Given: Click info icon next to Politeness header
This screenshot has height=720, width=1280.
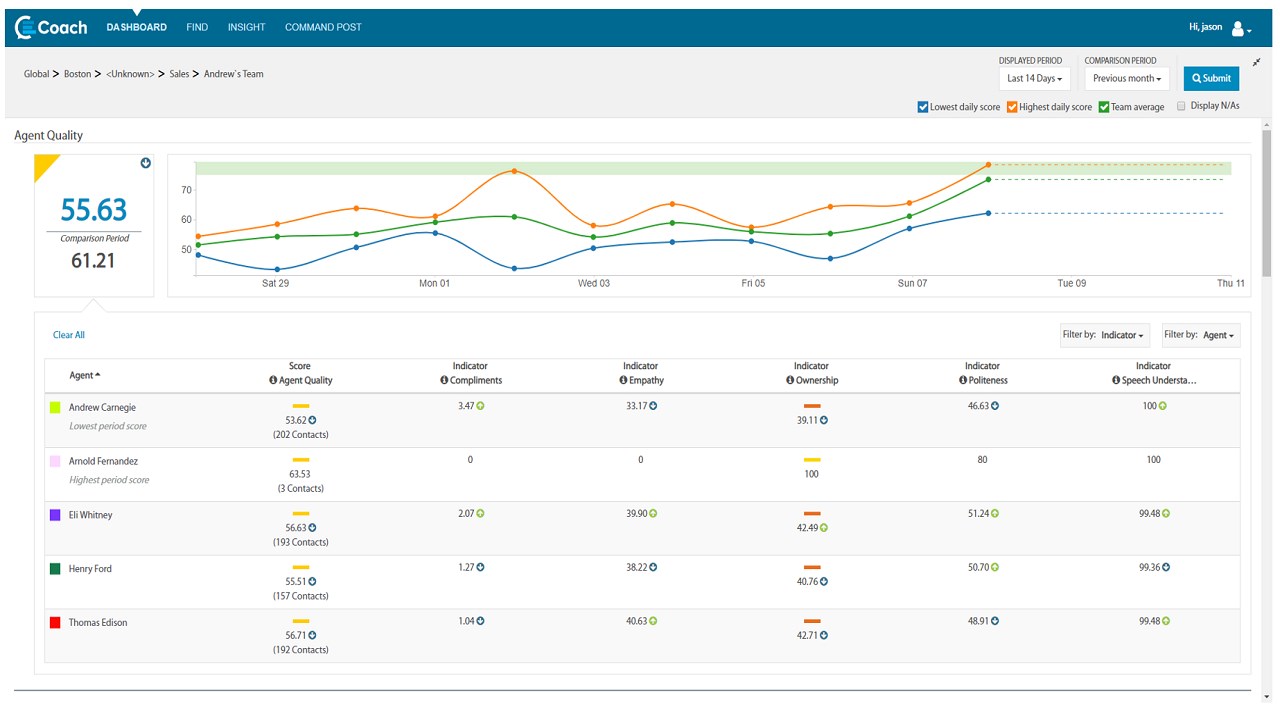Looking at the screenshot, I should tap(963, 381).
